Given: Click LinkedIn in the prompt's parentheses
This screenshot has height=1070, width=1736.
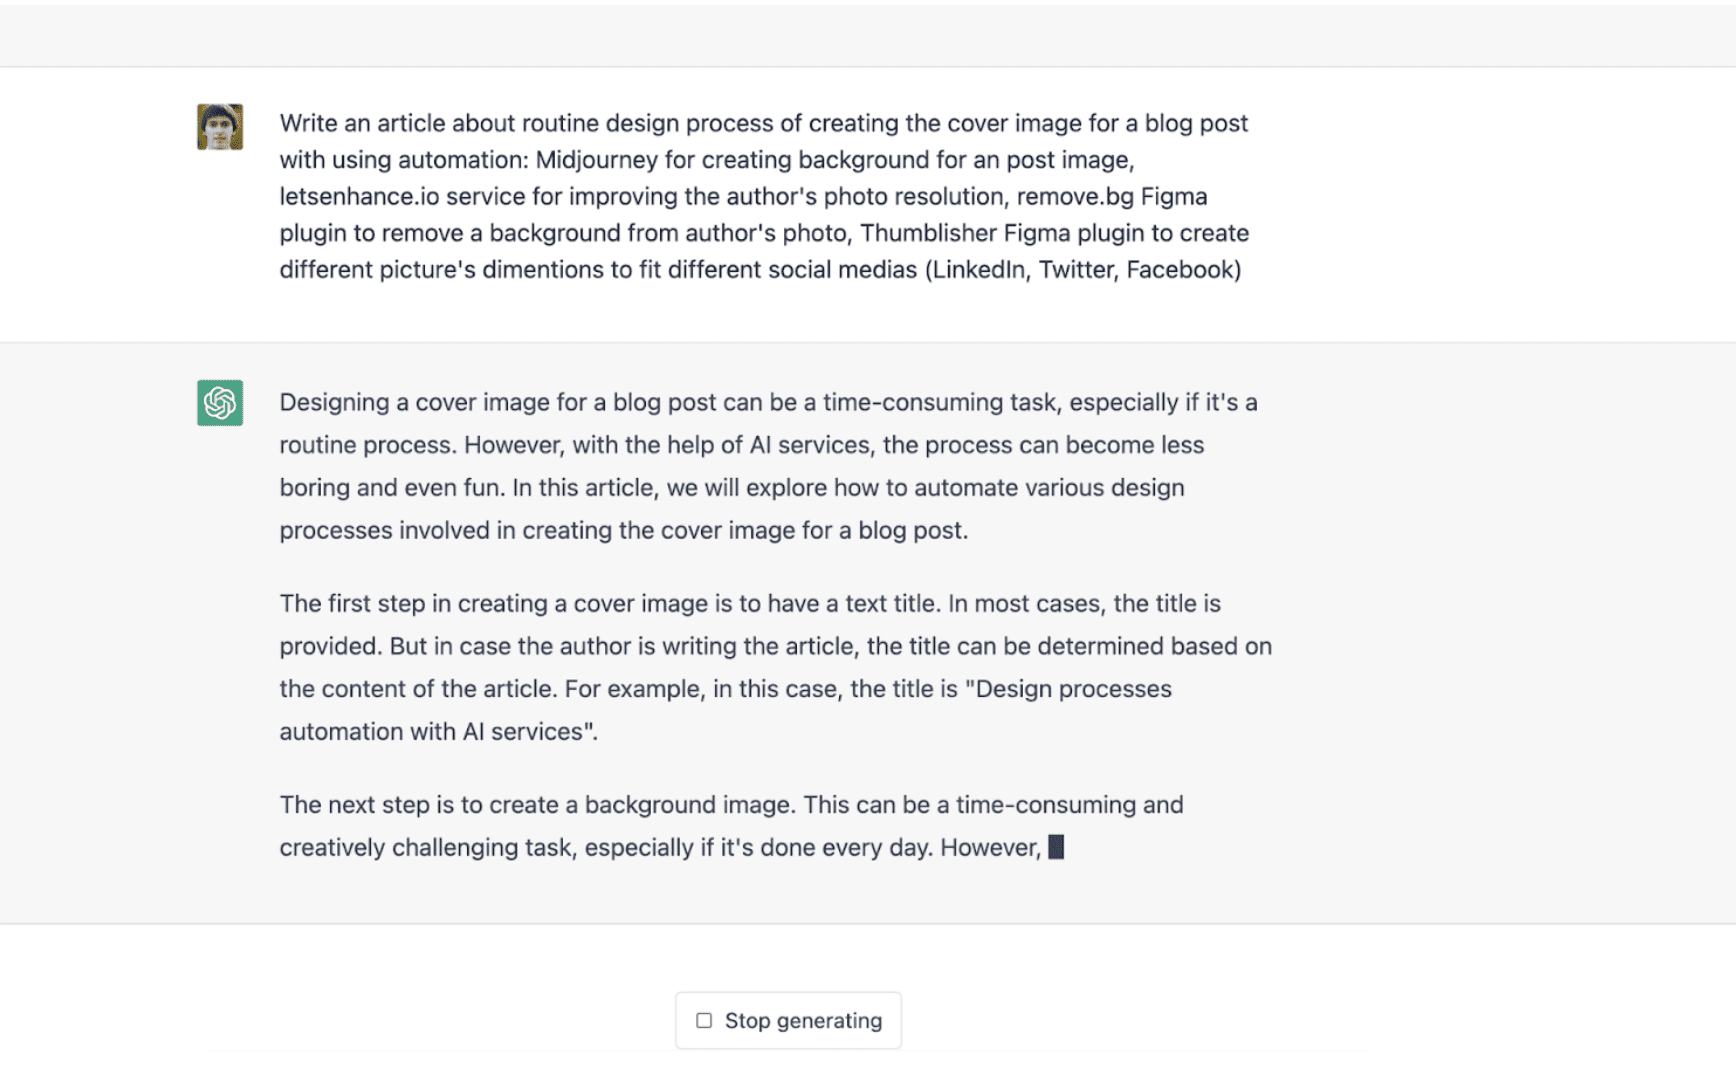Looking at the screenshot, I should 979,269.
